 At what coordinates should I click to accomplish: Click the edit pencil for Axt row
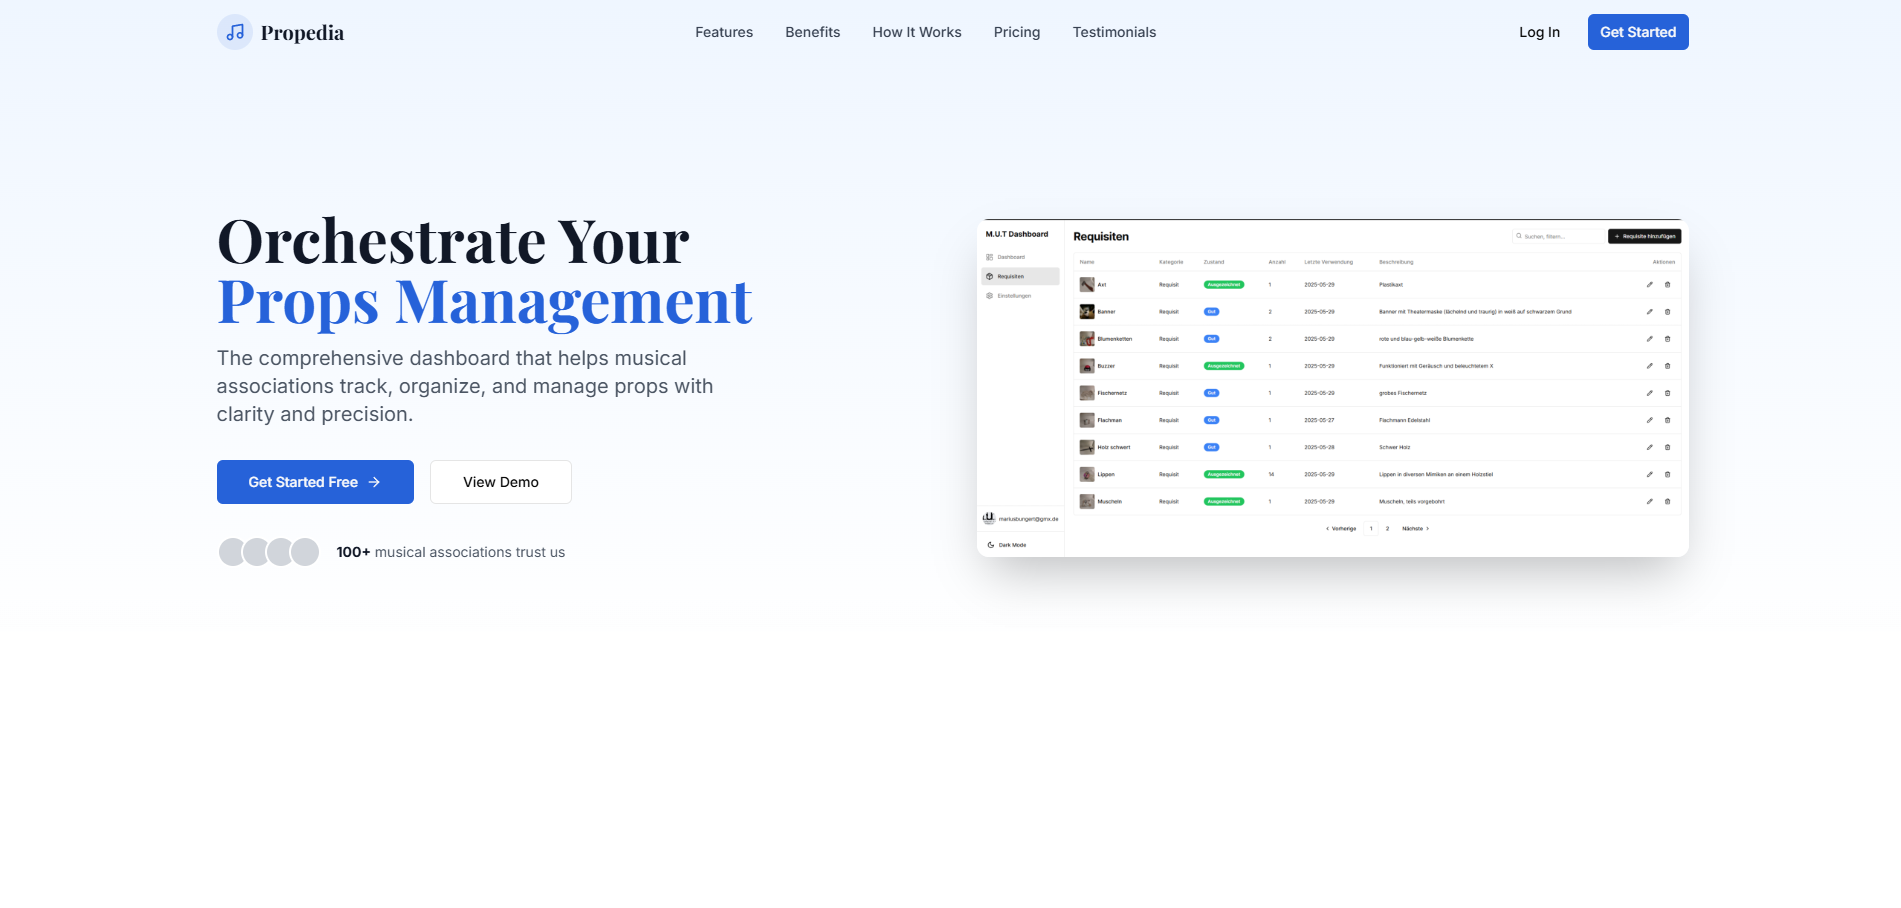[1650, 285]
